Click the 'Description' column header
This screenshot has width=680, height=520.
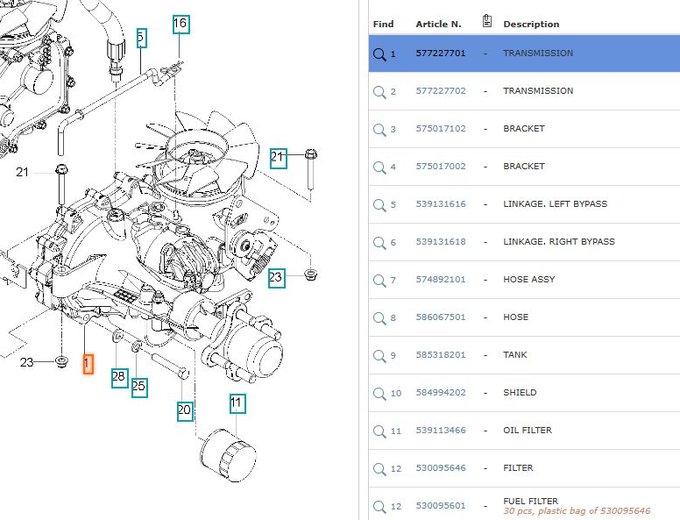click(531, 24)
